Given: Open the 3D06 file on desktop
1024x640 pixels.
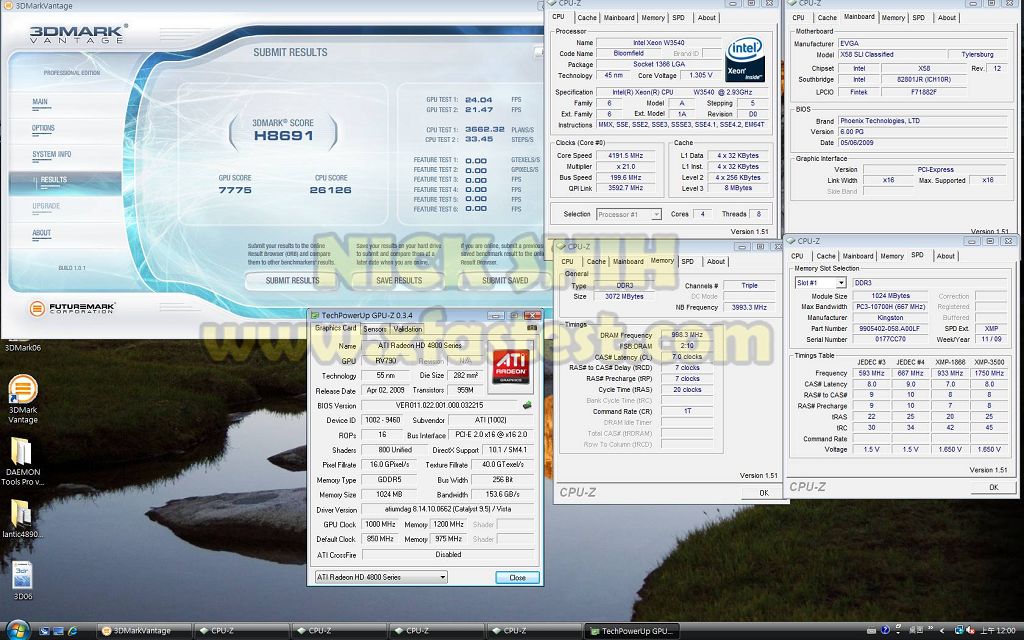Looking at the screenshot, I should pos(22,576).
